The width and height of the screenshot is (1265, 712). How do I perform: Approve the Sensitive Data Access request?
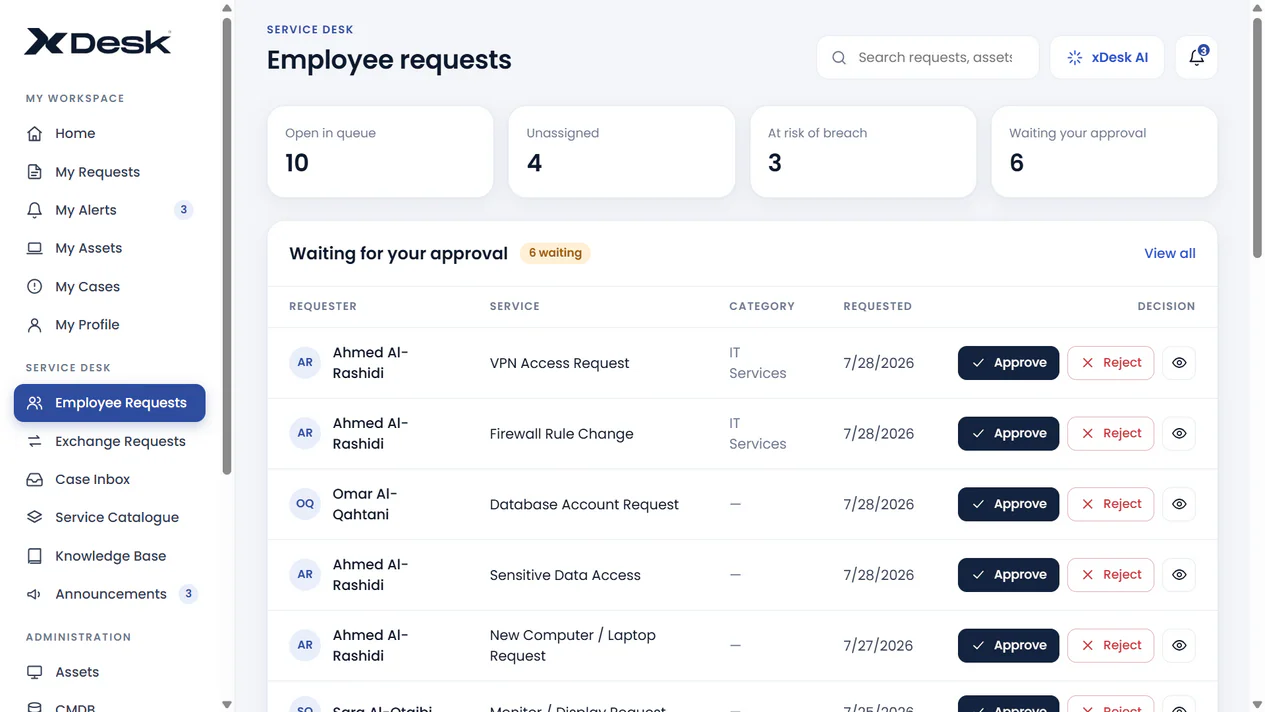1008,575
